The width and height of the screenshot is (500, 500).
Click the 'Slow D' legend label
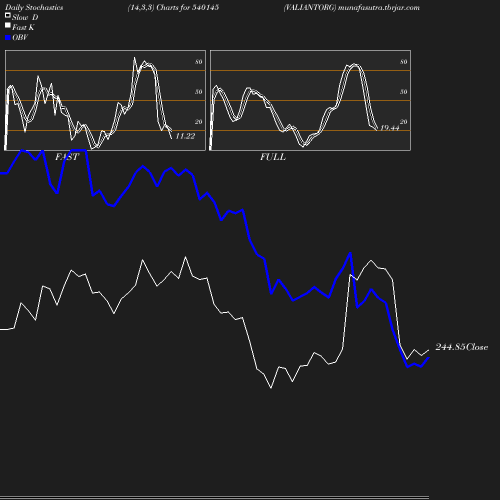tap(25, 17)
